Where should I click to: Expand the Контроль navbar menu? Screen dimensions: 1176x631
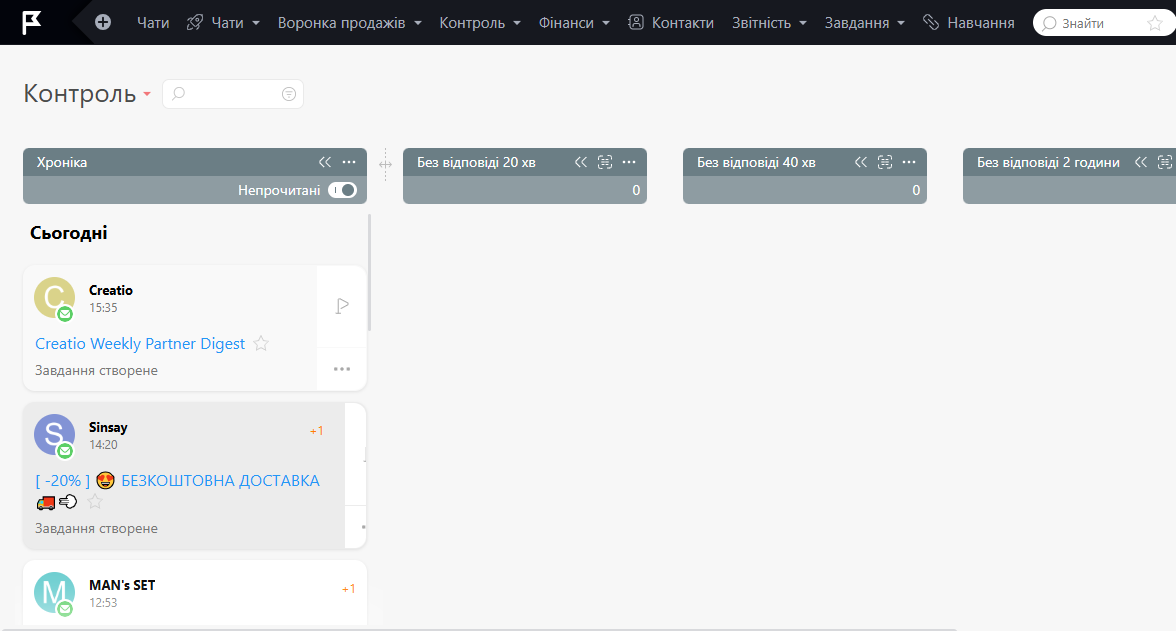[x=480, y=23]
